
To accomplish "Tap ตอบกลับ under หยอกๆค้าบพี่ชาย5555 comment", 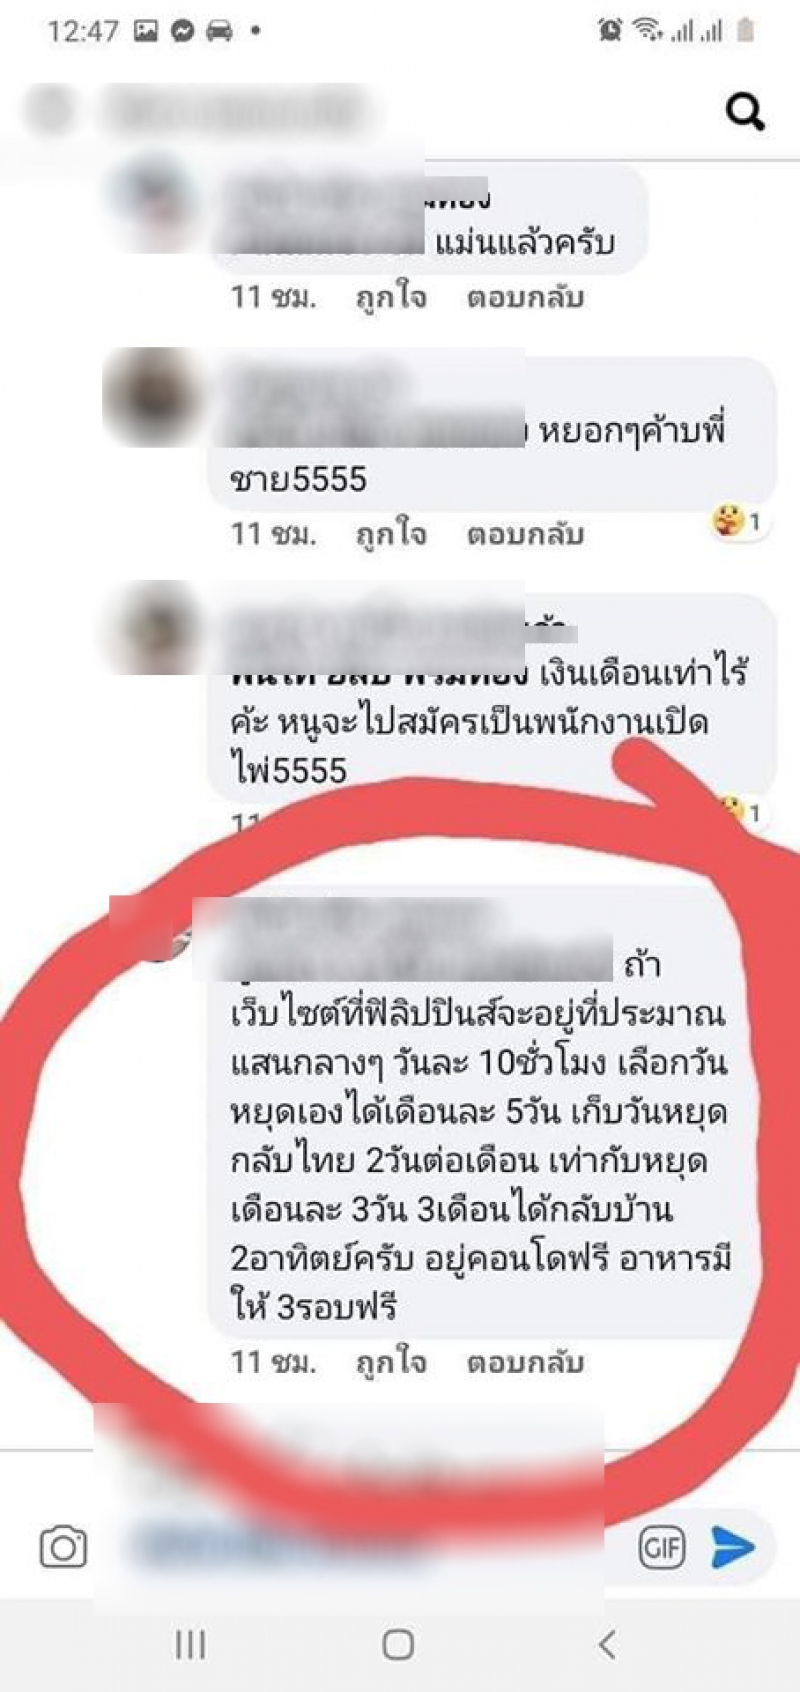I will click(x=525, y=534).
